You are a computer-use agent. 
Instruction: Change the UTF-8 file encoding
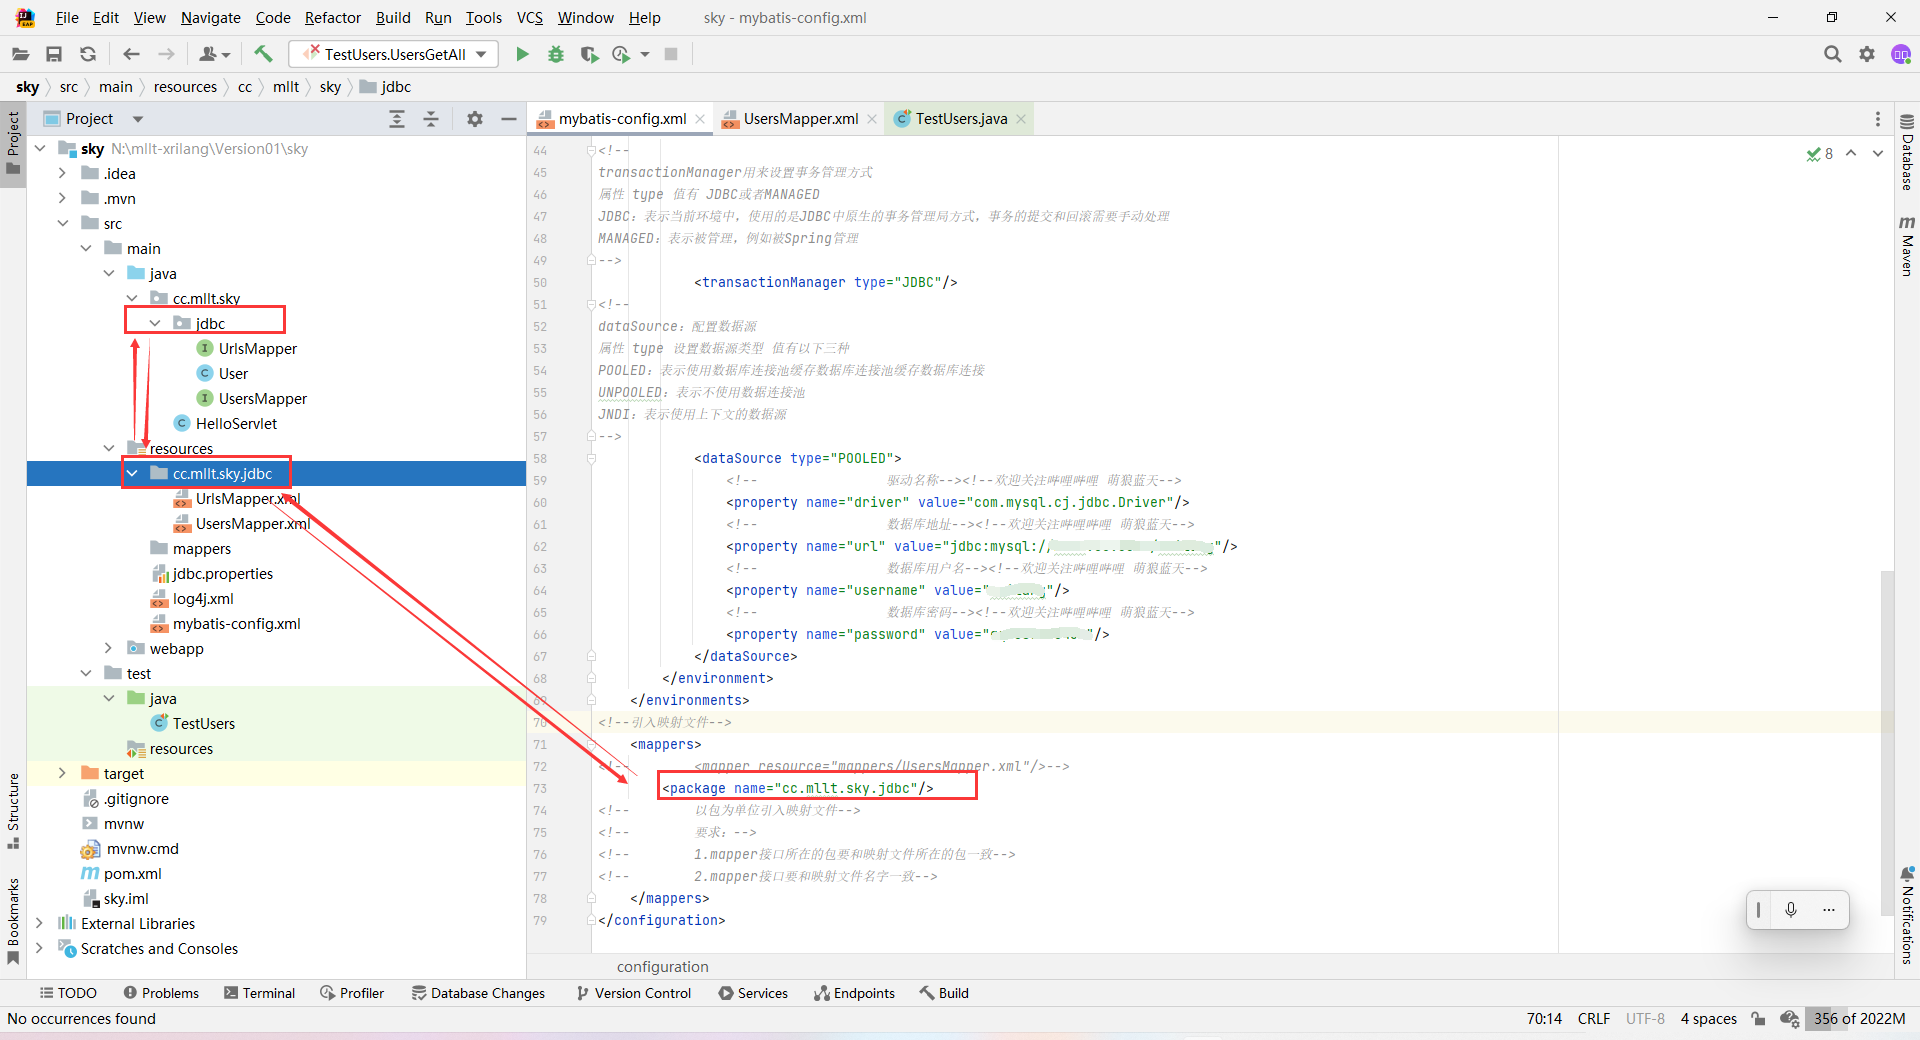pos(1645,1019)
